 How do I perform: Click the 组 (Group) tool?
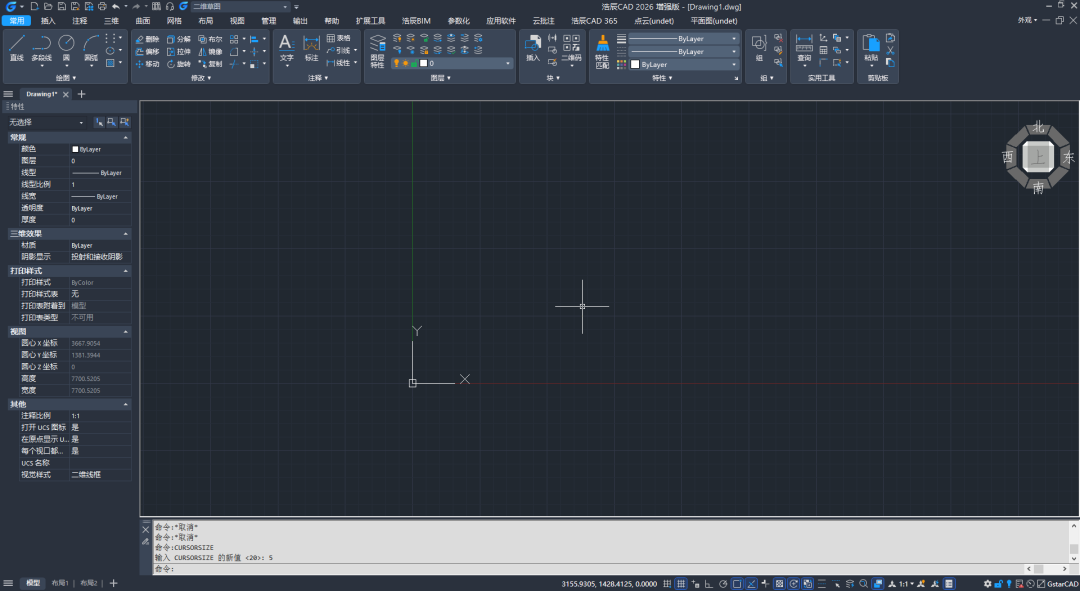759,48
